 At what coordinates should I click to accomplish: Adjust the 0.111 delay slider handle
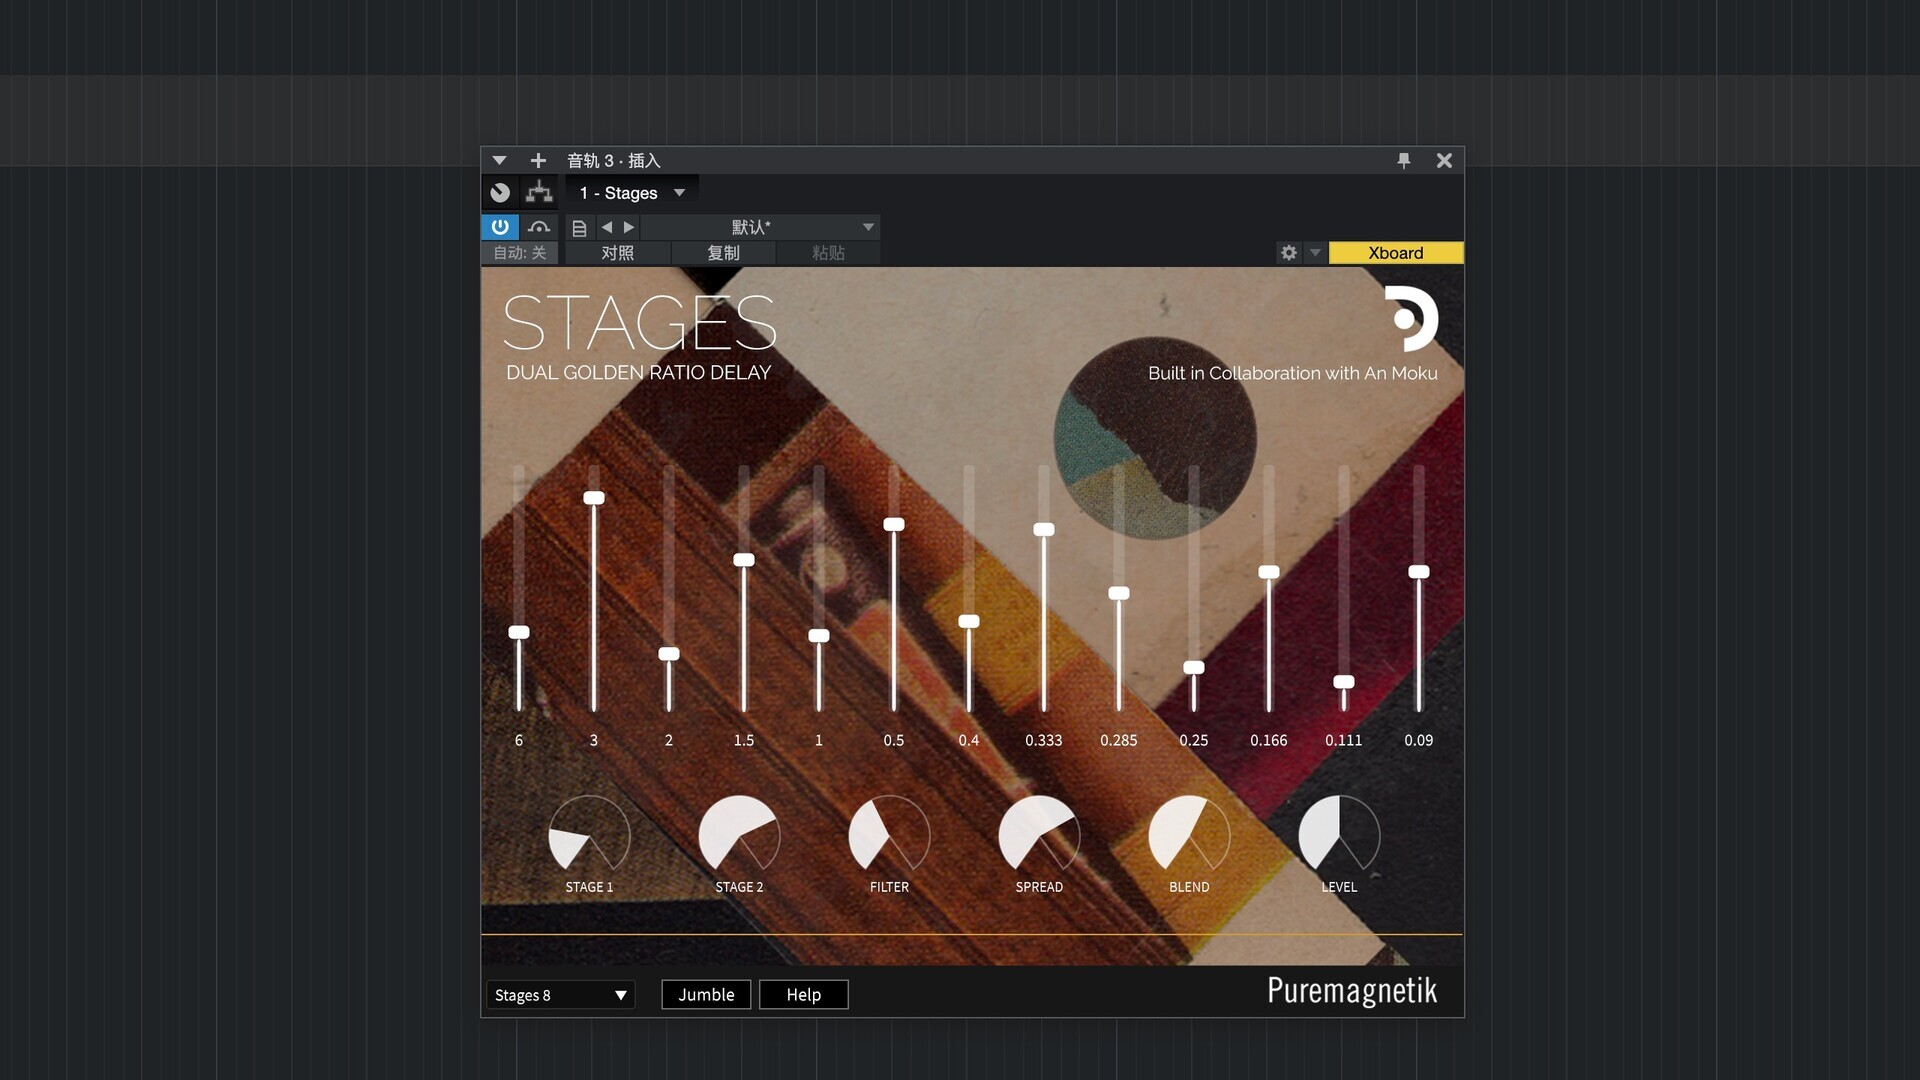pyautogui.click(x=1344, y=682)
